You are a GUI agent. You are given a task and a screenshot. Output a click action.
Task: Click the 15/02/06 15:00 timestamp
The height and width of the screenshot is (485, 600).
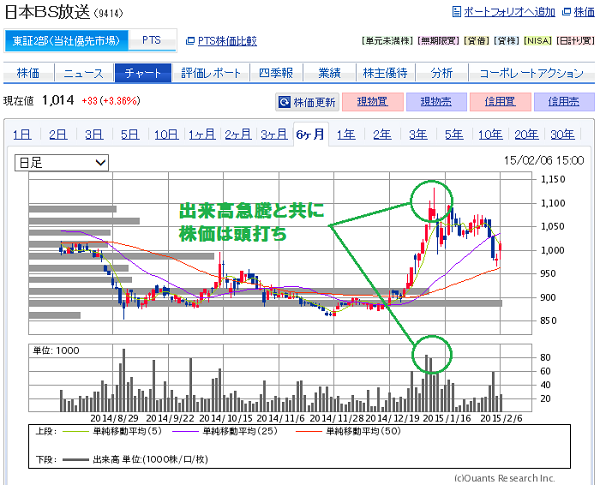pyautogui.click(x=544, y=160)
